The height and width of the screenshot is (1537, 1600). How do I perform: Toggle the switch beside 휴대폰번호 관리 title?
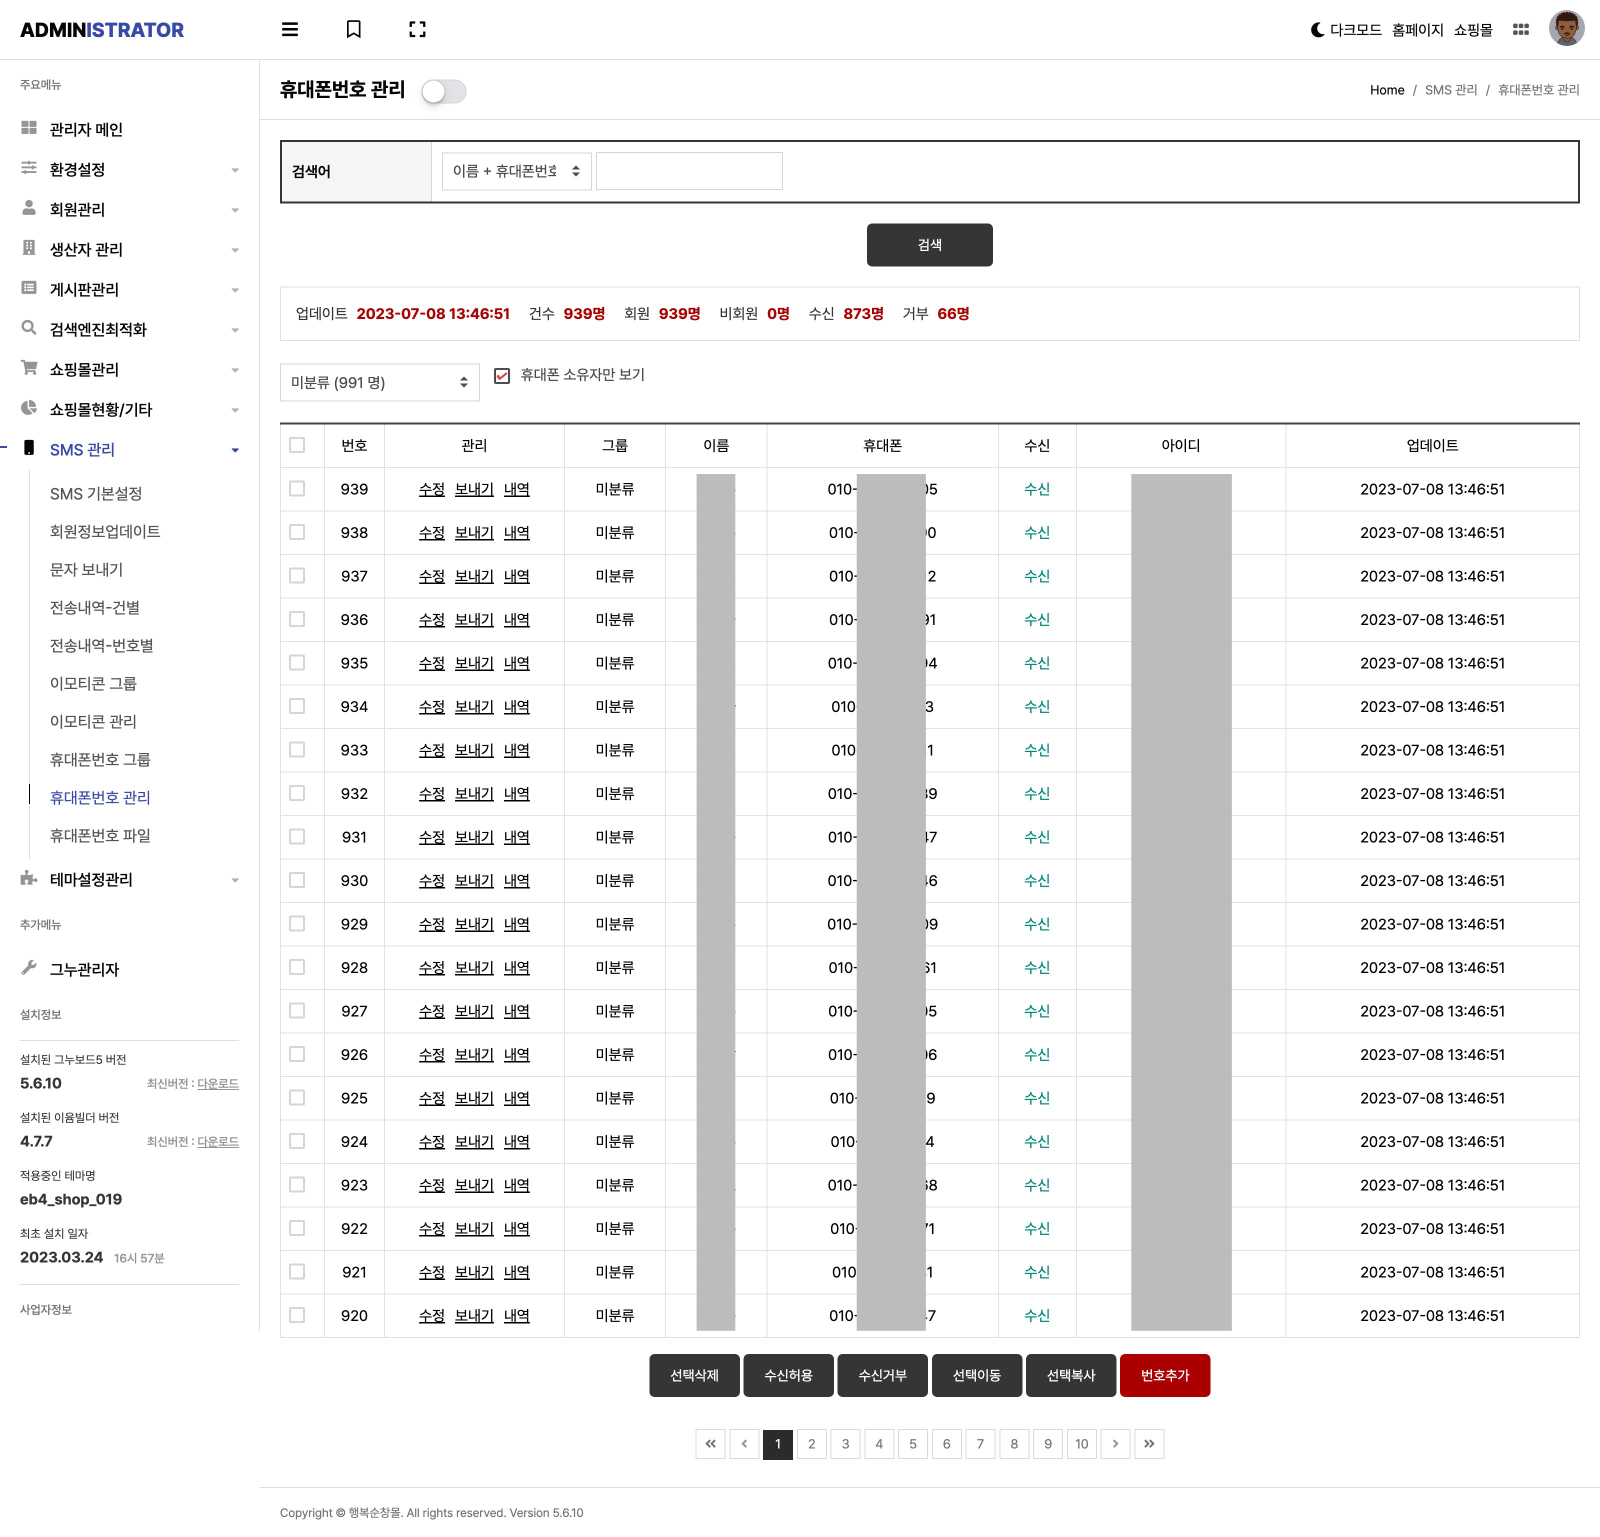[x=444, y=92]
